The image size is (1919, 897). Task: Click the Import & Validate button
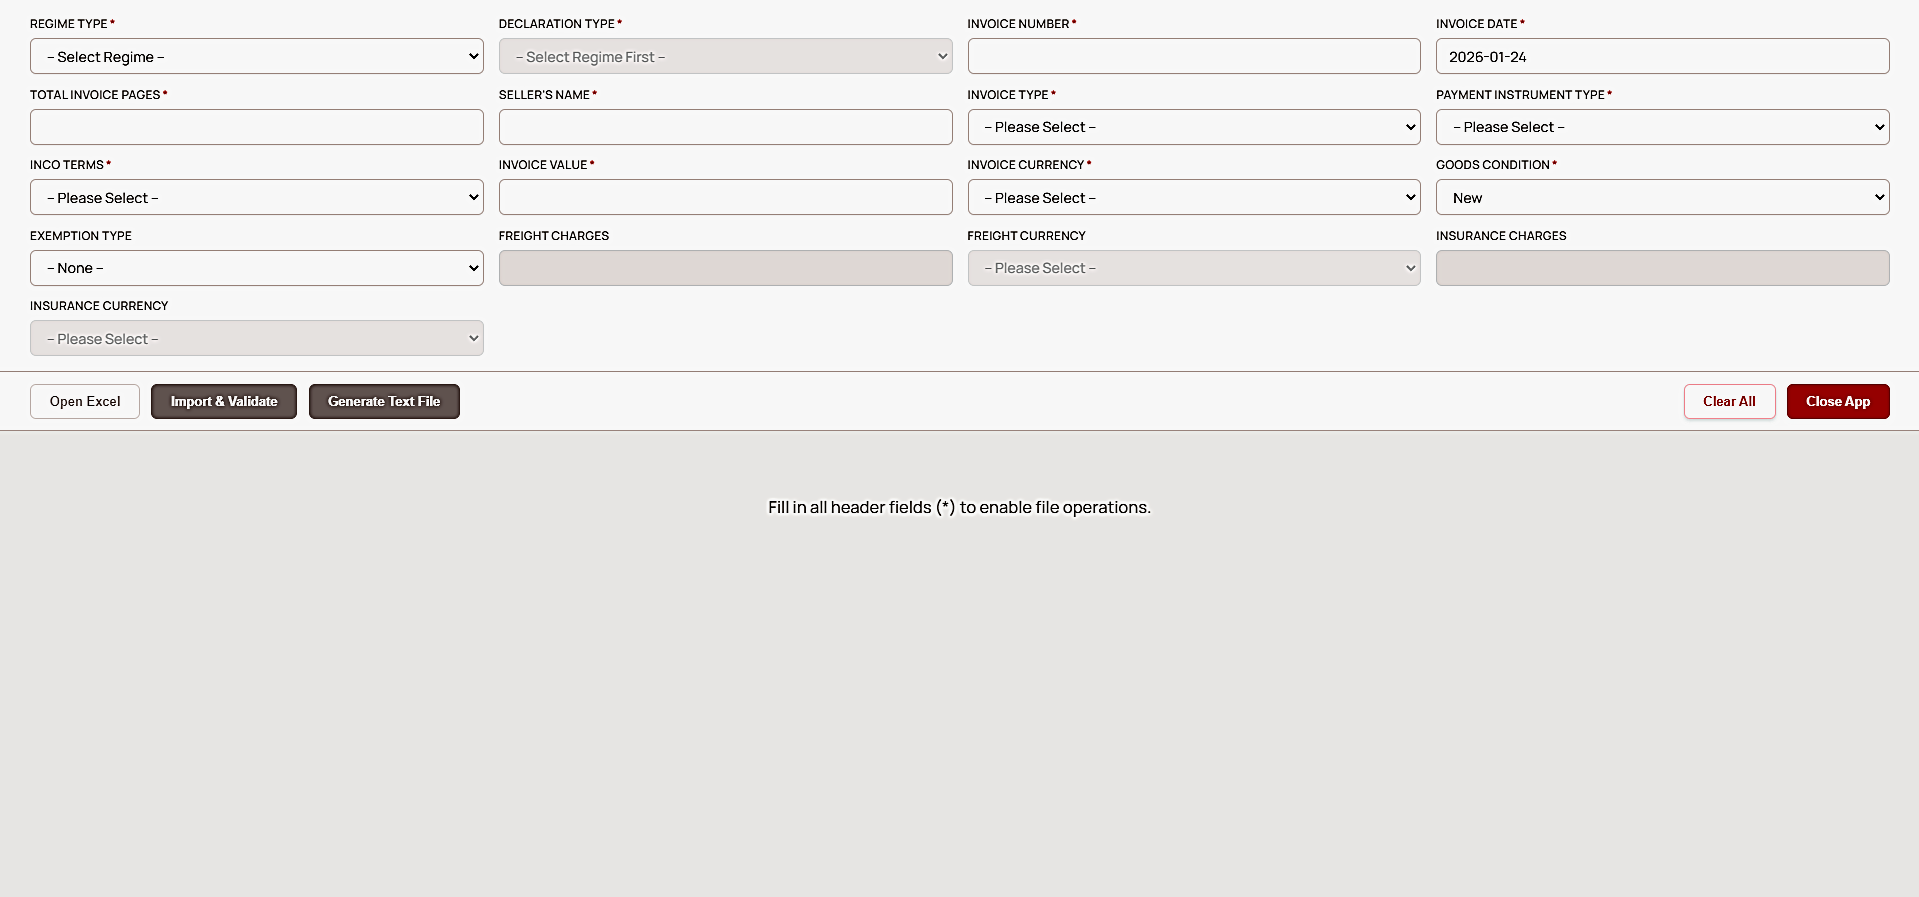(224, 401)
